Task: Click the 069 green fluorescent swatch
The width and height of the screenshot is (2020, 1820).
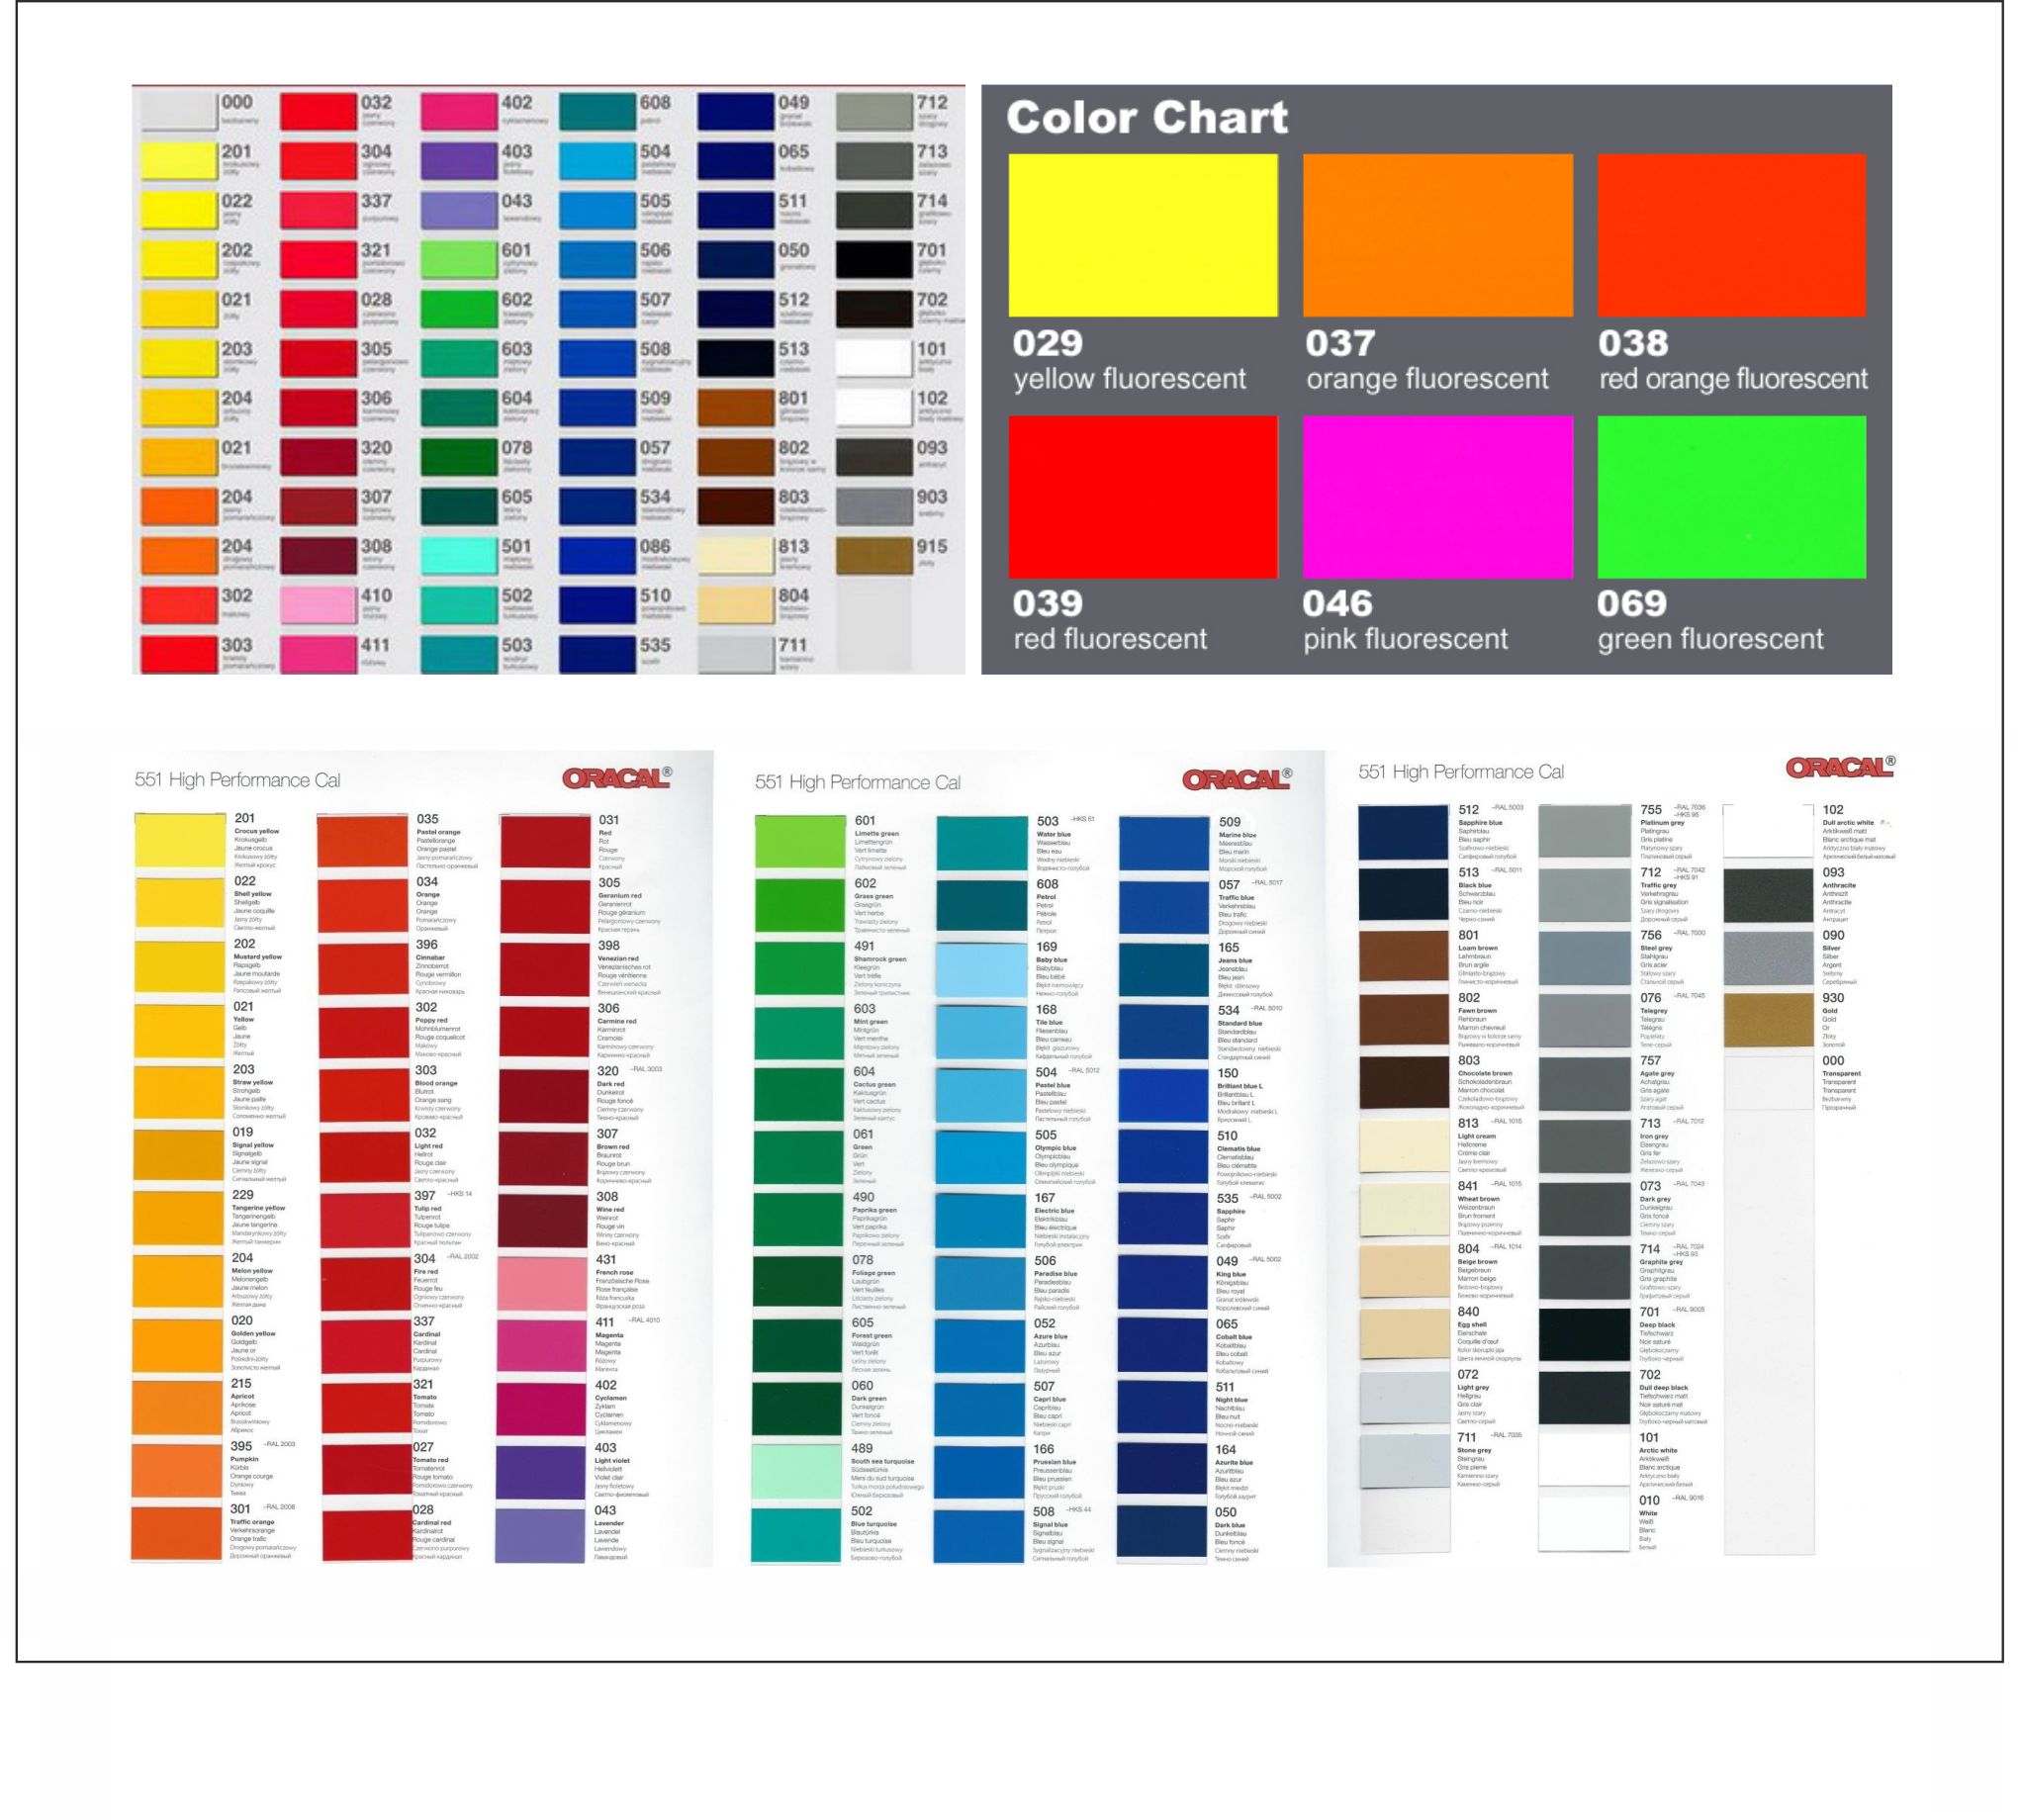Action: click(x=1731, y=497)
